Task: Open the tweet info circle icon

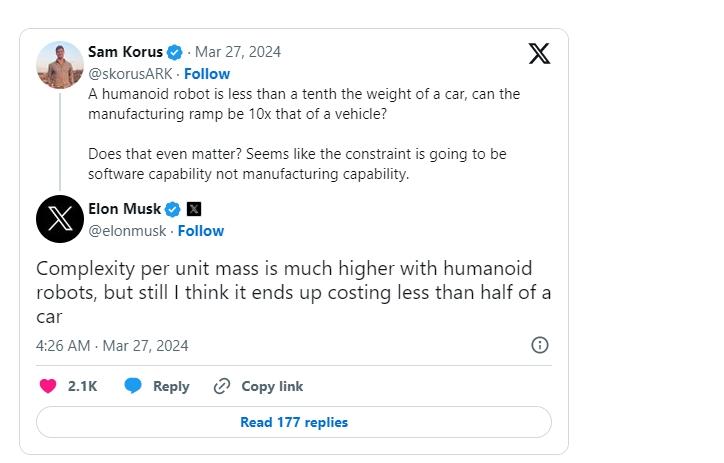Action: (539, 345)
